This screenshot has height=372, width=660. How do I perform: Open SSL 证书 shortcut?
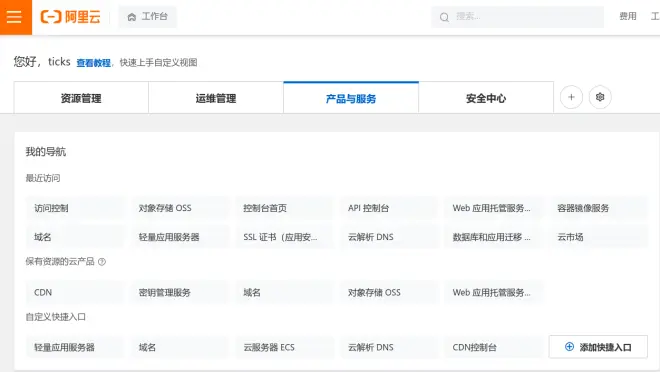point(284,237)
